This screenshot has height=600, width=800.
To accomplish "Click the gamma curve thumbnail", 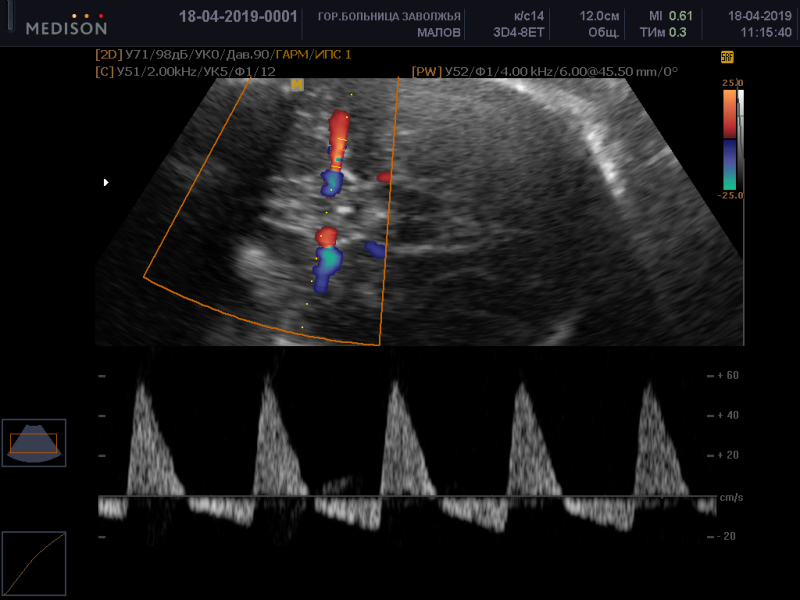I will coord(34,563).
